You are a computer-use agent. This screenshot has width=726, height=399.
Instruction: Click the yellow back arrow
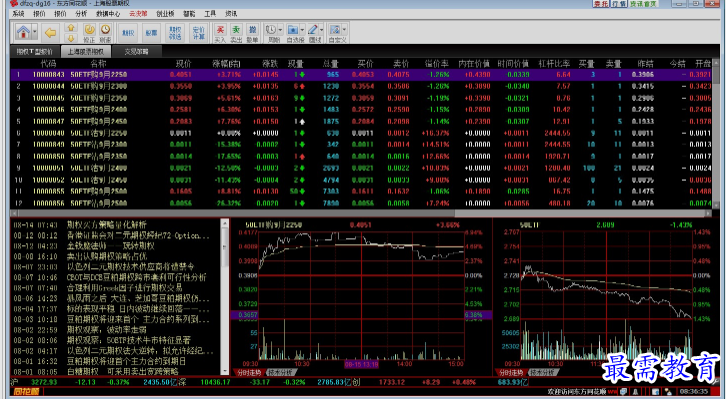pyautogui.click(x=50, y=33)
